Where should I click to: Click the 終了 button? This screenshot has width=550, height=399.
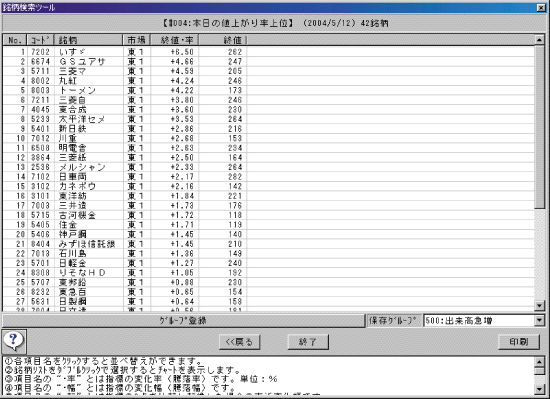click(308, 342)
